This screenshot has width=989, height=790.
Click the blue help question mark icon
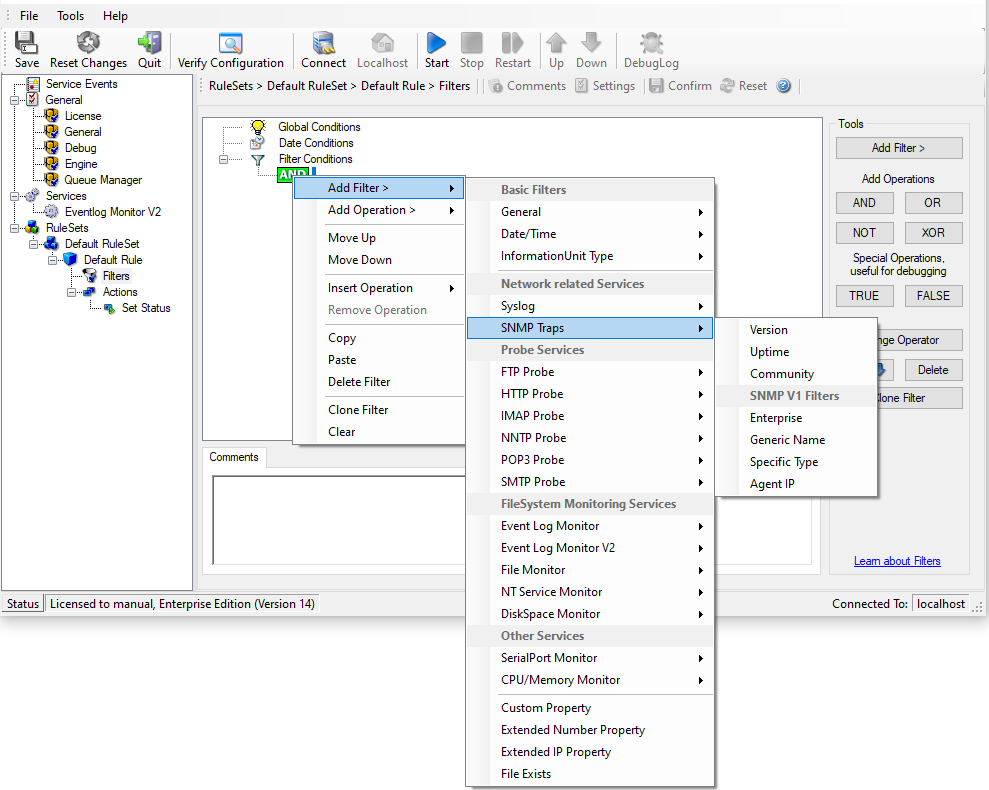[784, 86]
